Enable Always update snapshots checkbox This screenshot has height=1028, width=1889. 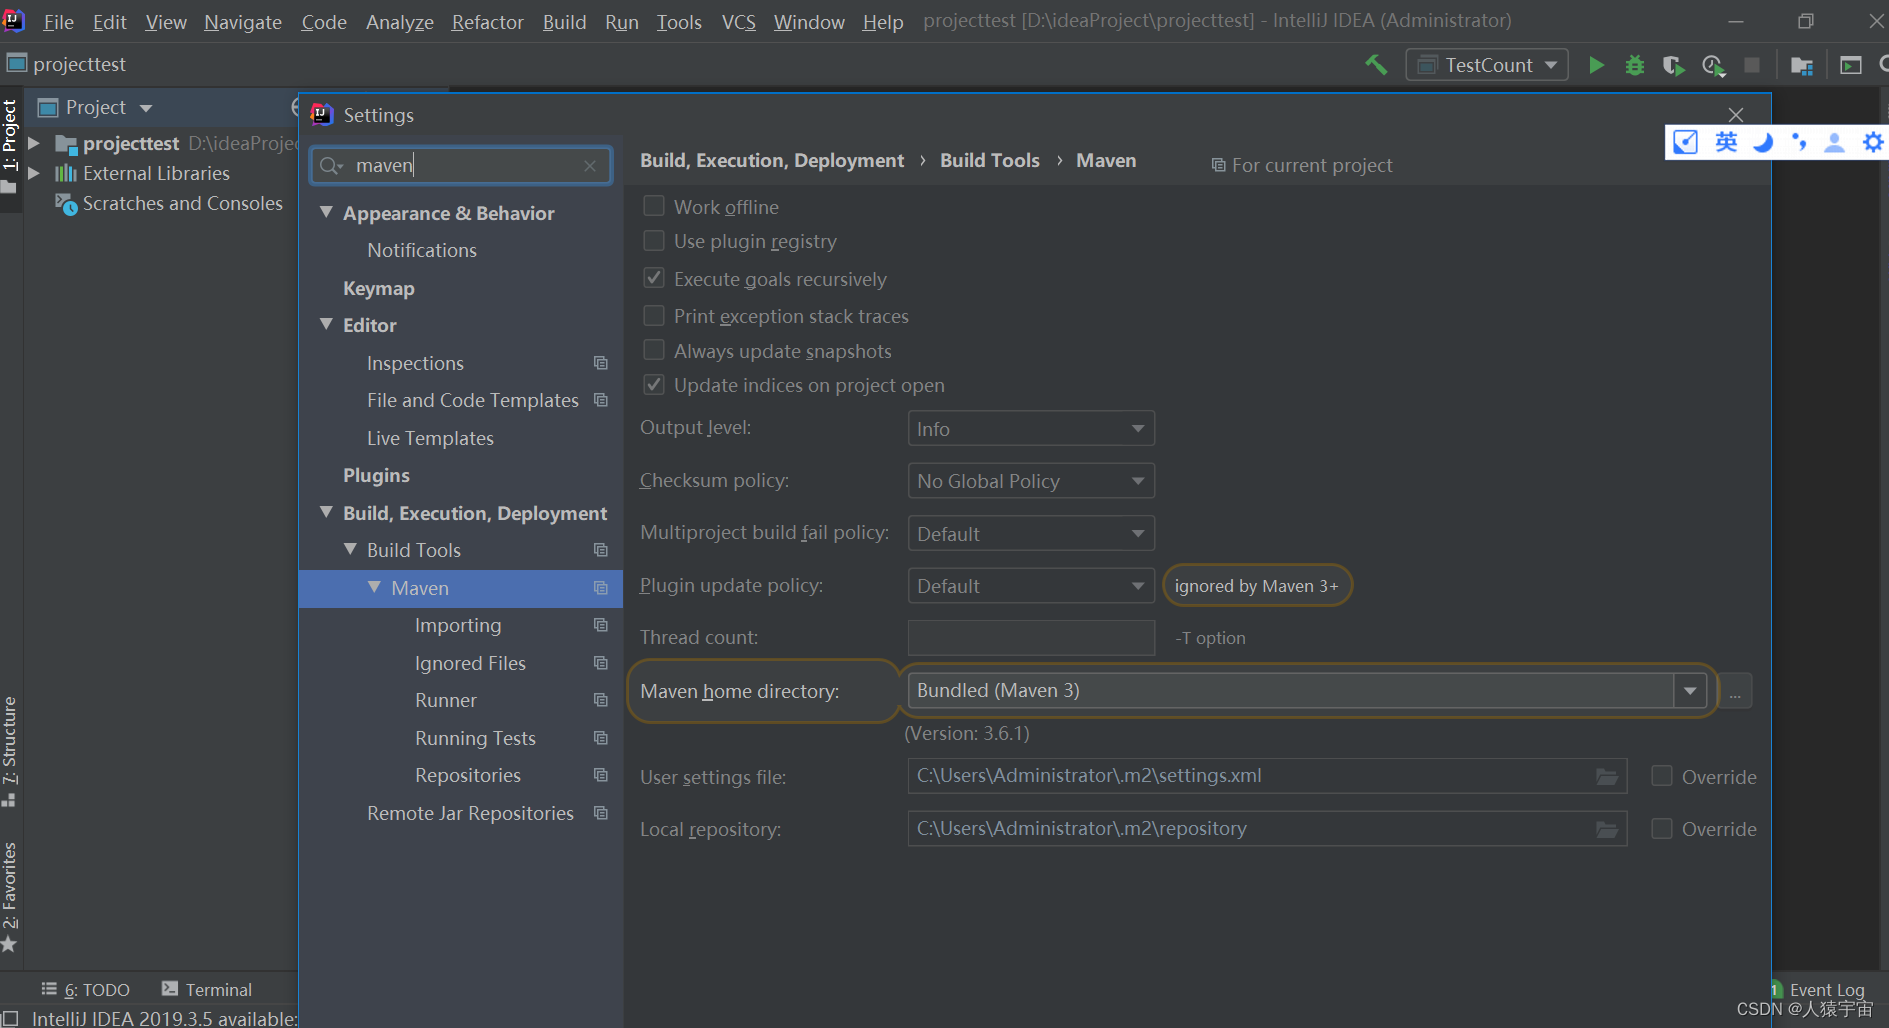click(654, 350)
